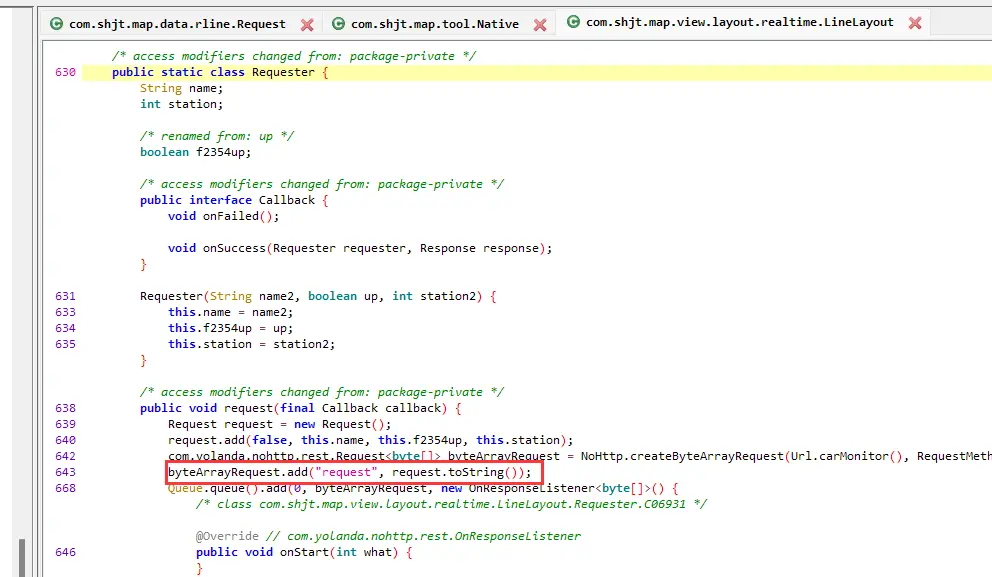The image size is (992, 577).
Task: Click the Requester class name declaration
Action: pos(283,72)
